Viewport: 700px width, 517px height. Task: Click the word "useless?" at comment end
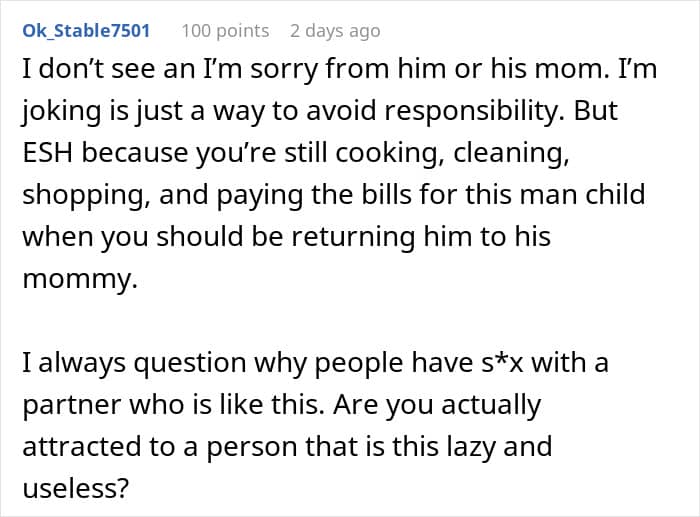coord(76,488)
